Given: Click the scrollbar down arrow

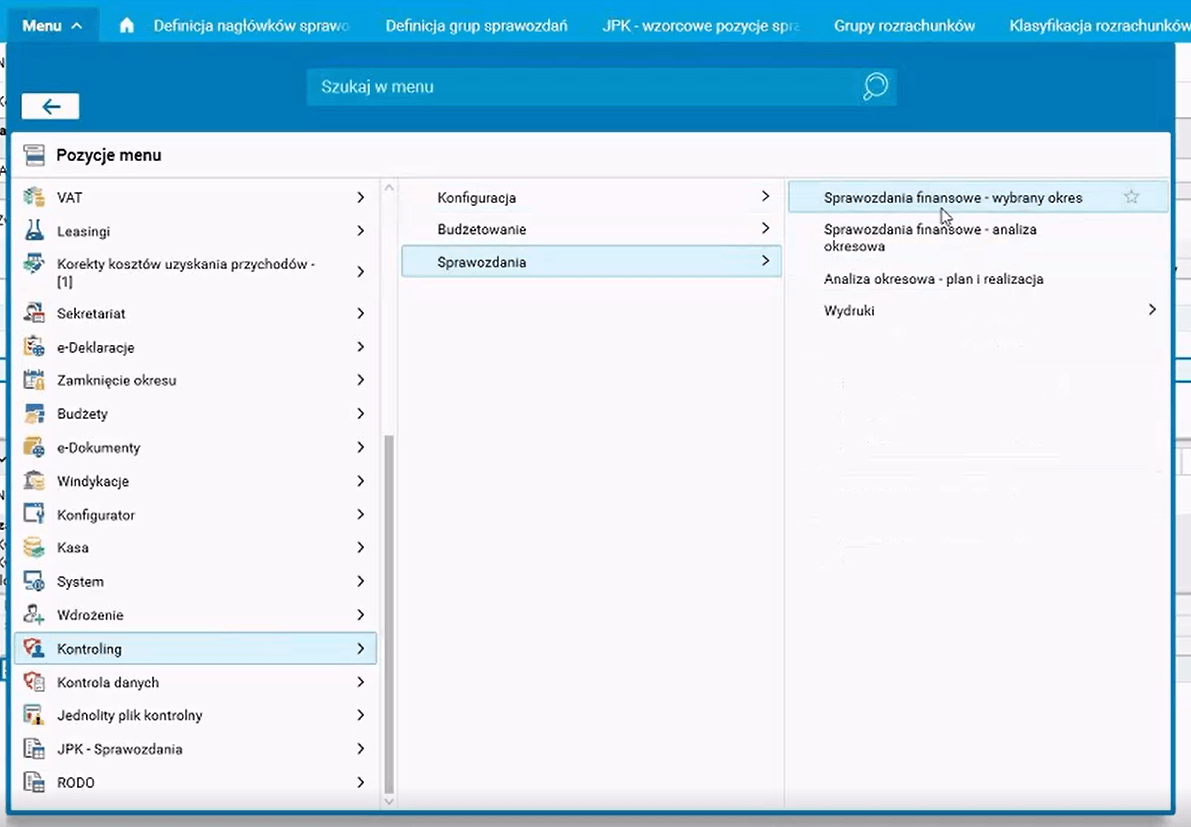Looking at the screenshot, I should coord(389,801).
